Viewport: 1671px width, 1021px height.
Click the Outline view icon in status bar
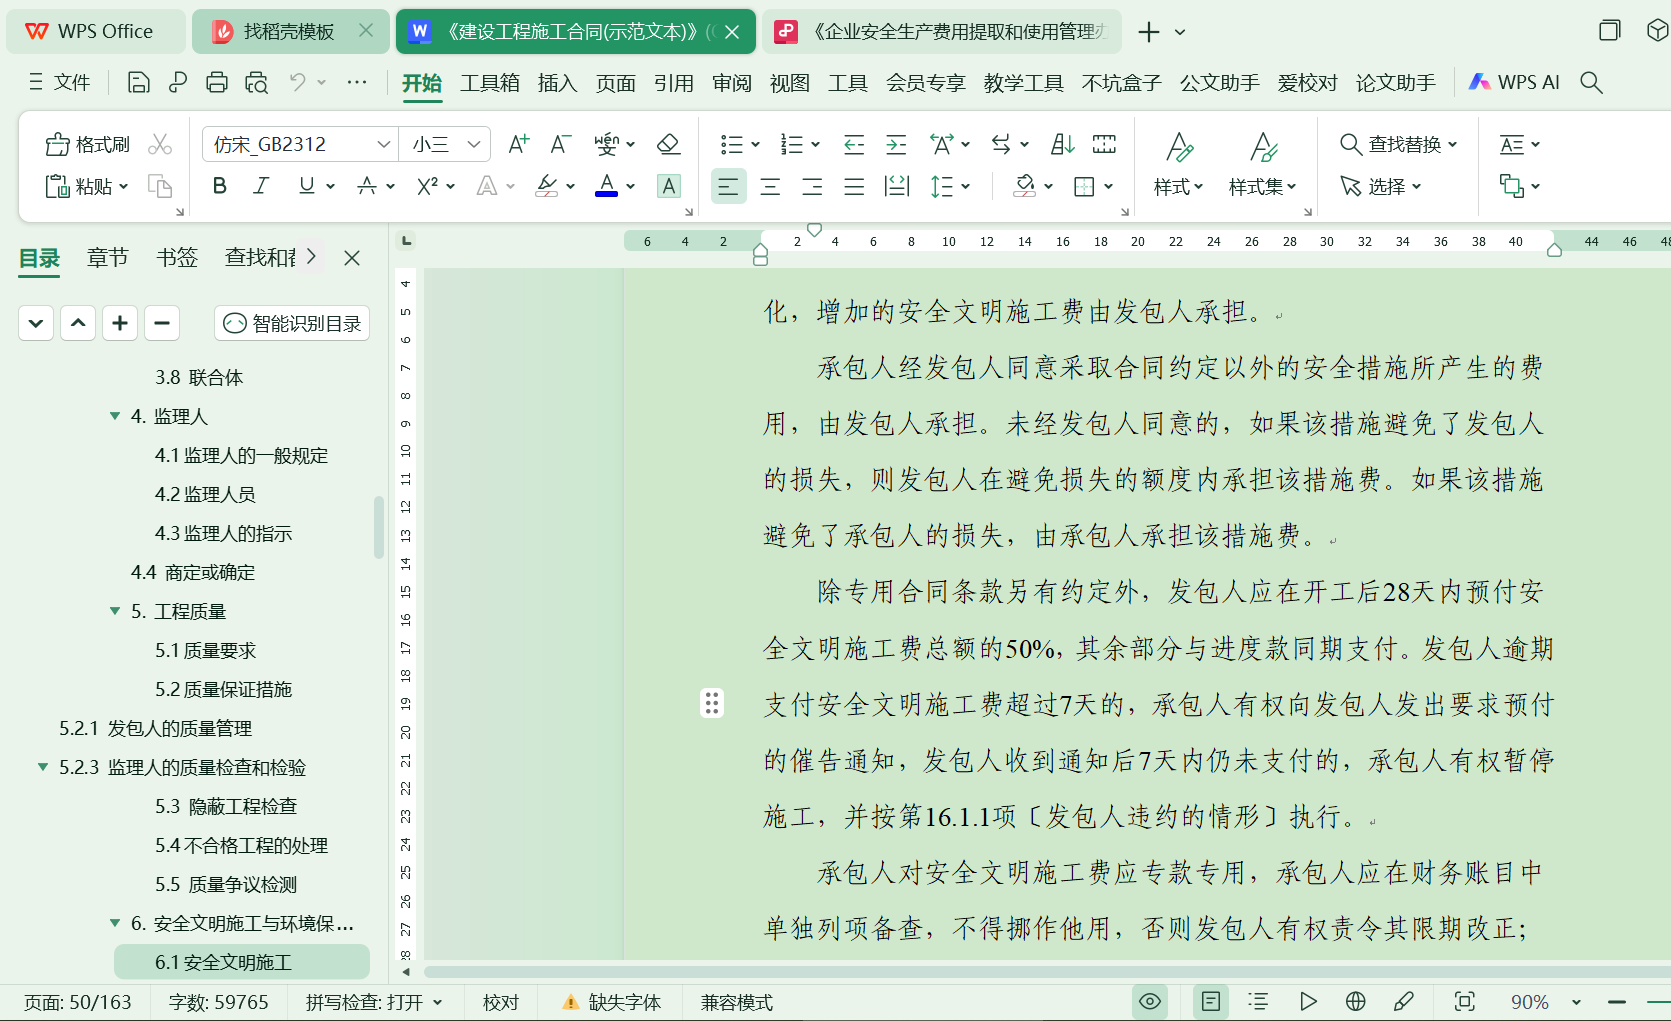click(1258, 1001)
